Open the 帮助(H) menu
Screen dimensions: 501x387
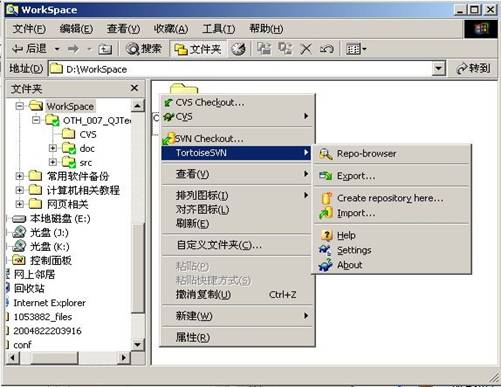coord(266,29)
